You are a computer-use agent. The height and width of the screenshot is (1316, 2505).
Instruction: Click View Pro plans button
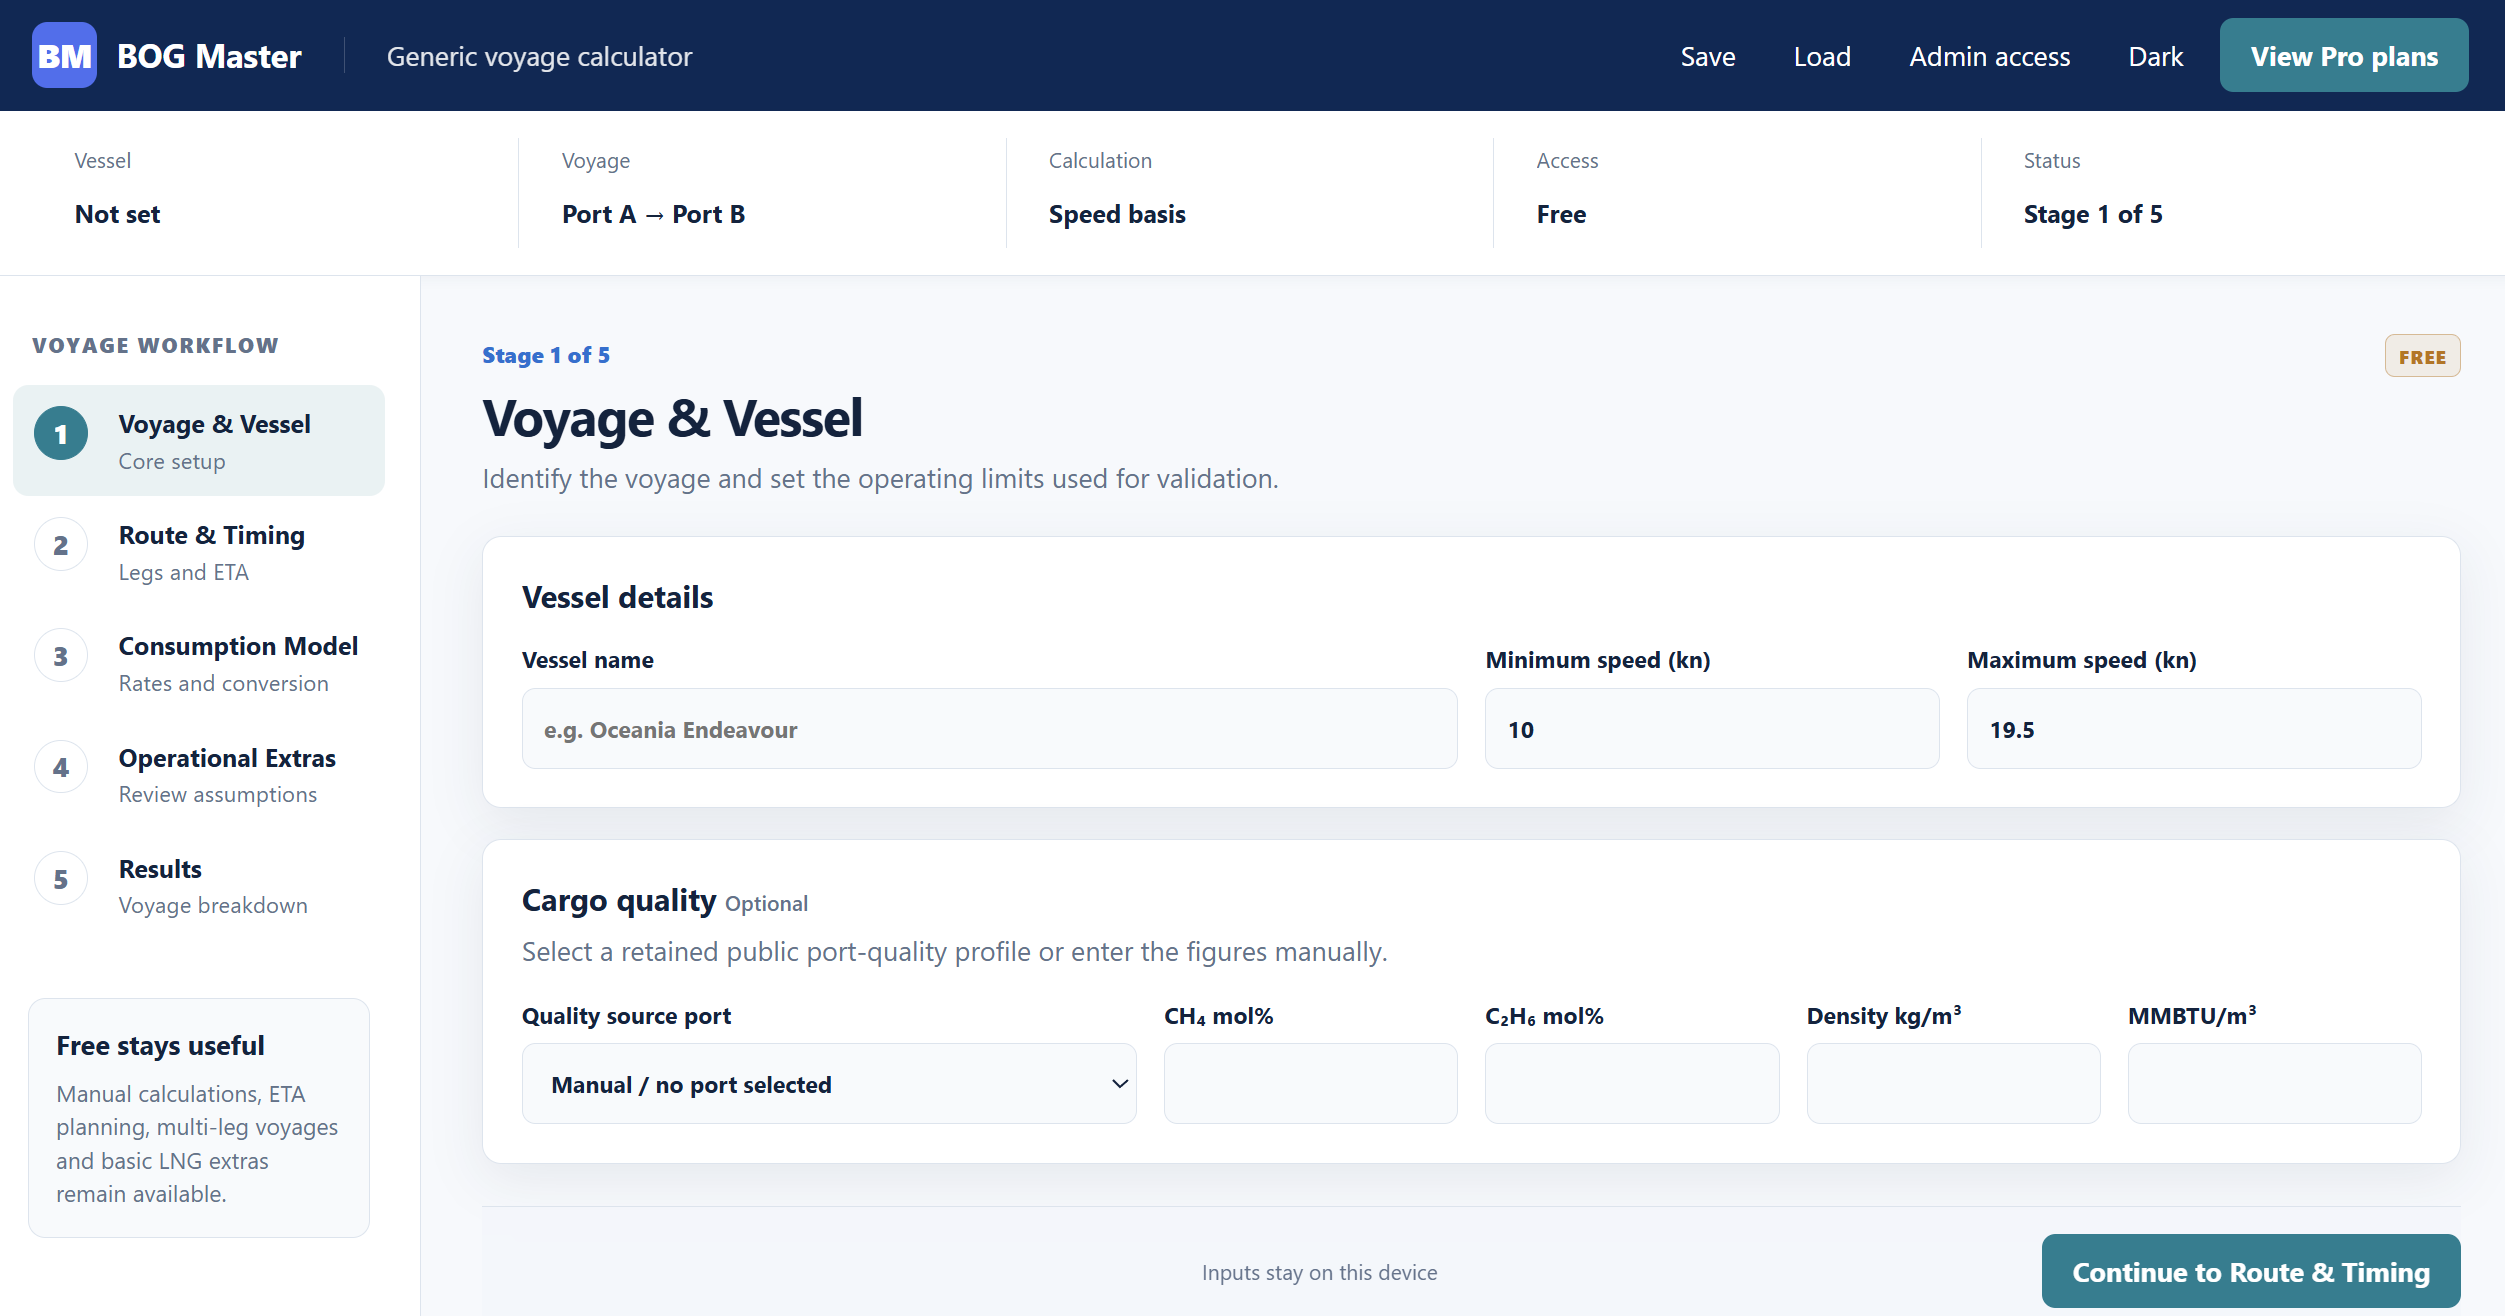pos(2344,56)
